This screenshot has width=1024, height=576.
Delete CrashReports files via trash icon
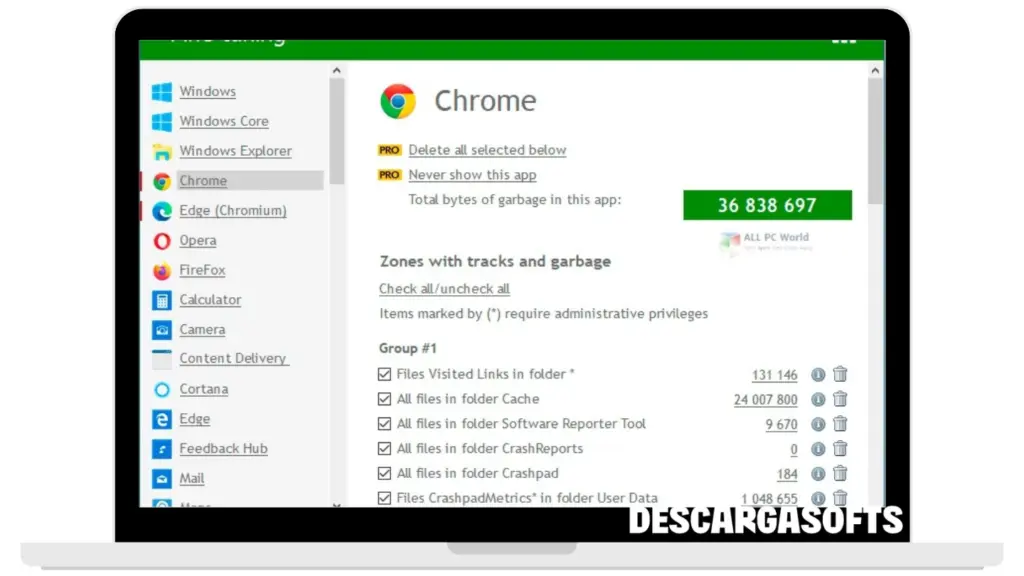coord(840,449)
